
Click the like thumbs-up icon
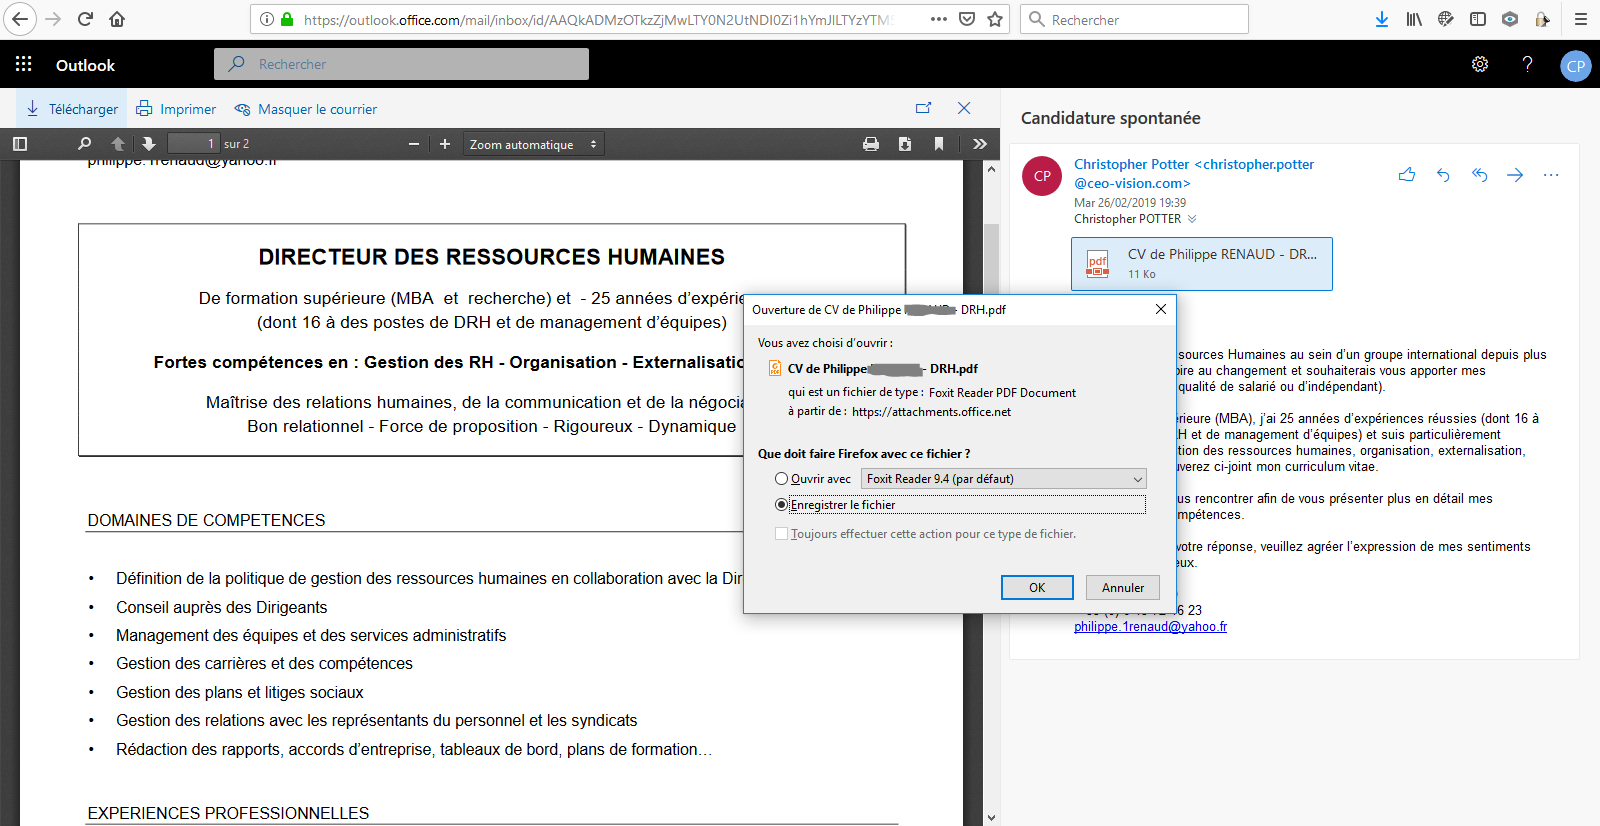[1407, 175]
